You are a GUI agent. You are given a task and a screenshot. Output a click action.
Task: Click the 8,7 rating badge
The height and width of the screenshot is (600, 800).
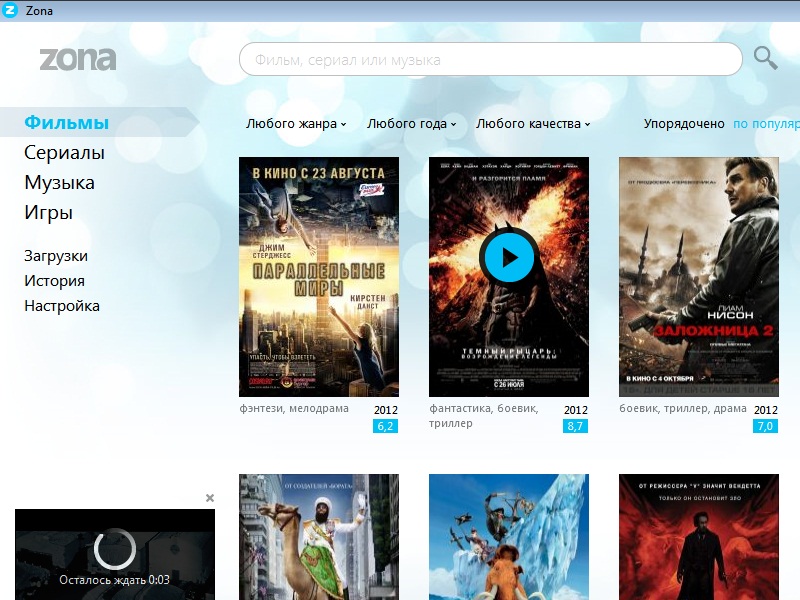click(x=575, y=426)
